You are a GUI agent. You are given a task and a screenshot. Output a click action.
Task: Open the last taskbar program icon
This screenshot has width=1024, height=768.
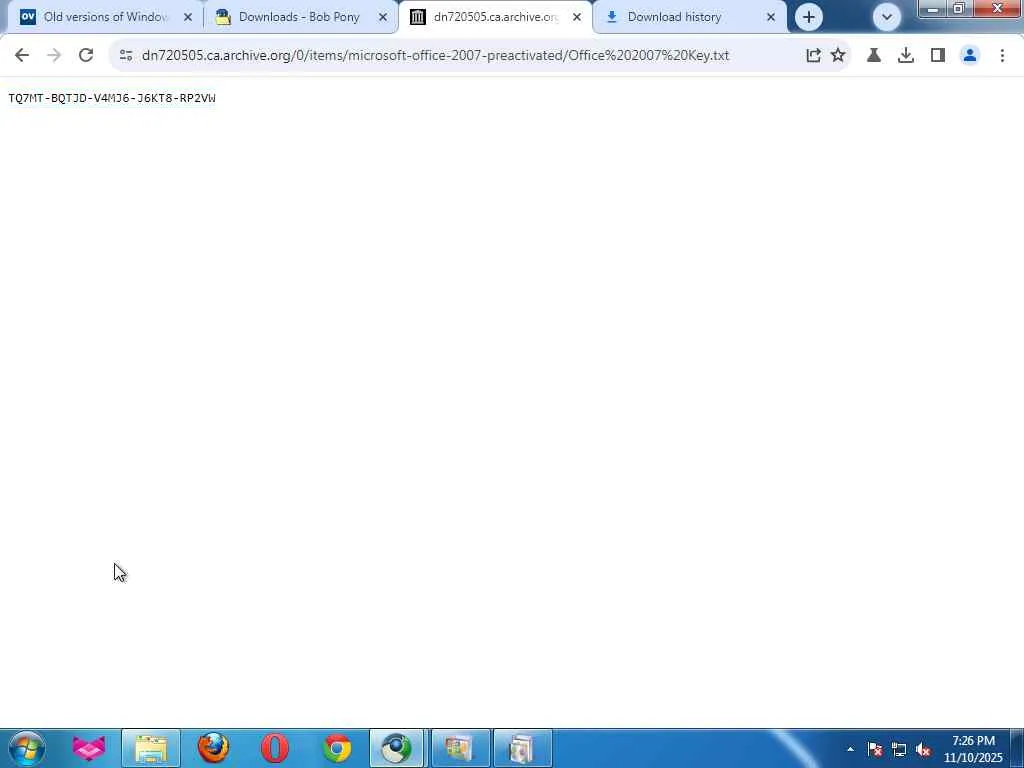[522, 748]
